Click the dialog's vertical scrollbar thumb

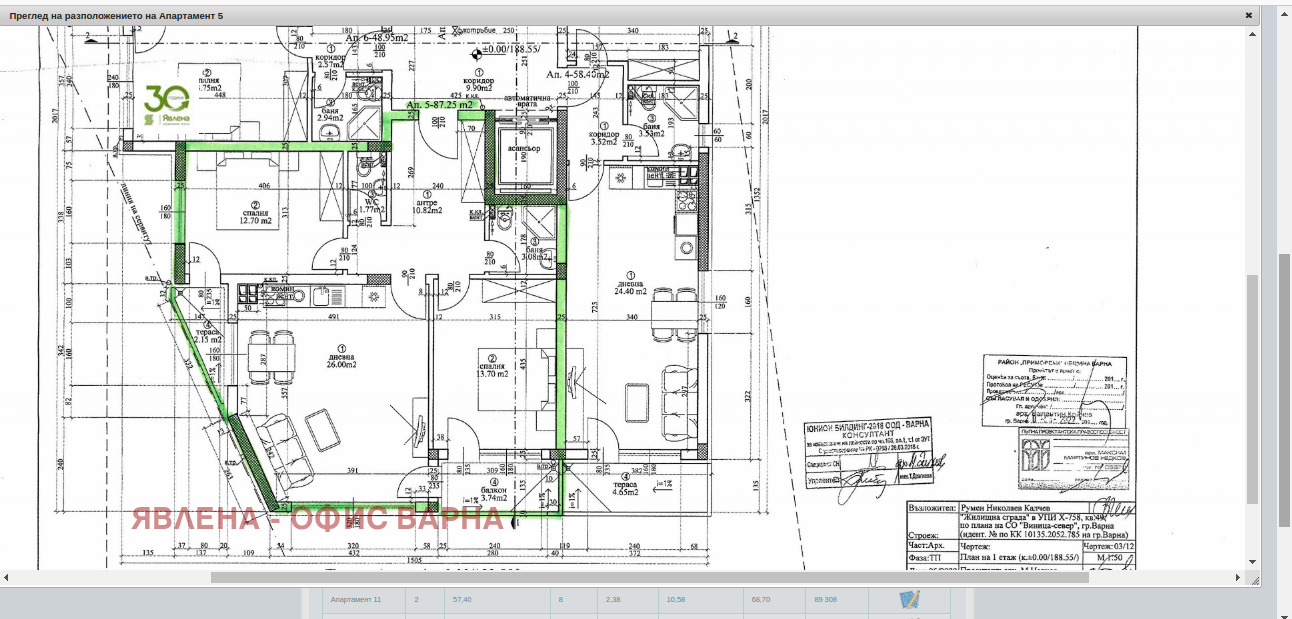coord(1253,388)
